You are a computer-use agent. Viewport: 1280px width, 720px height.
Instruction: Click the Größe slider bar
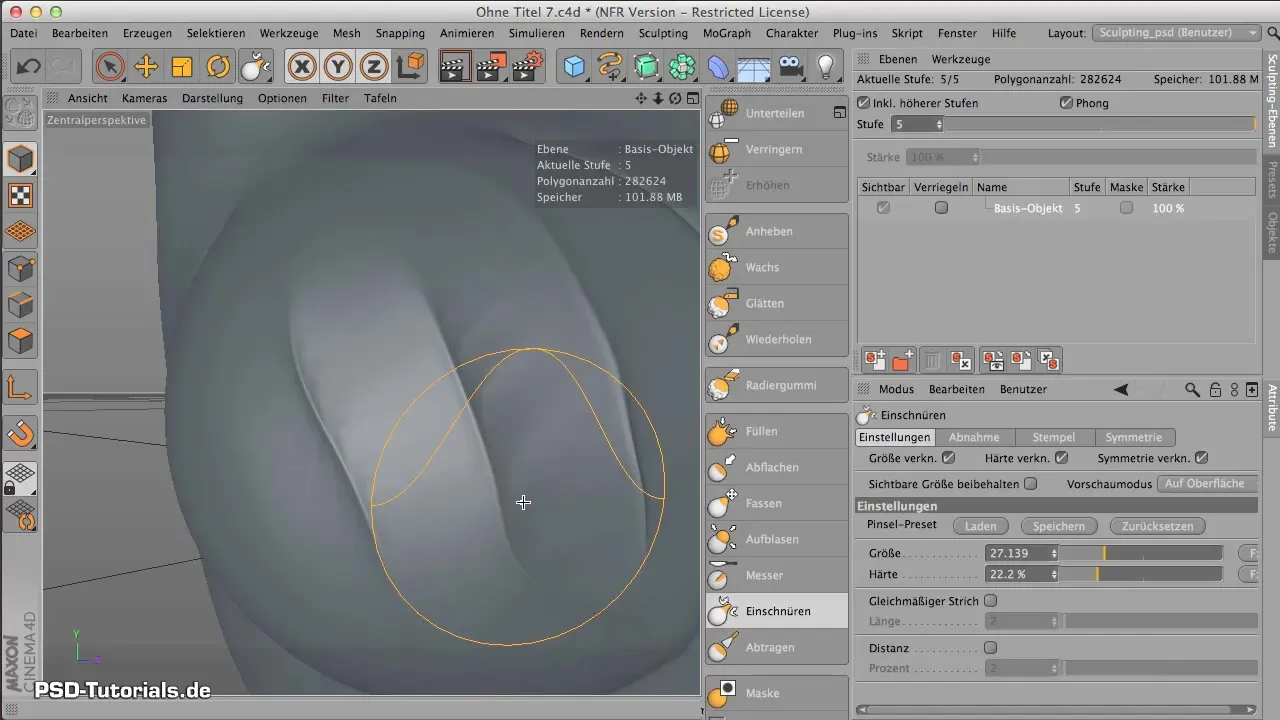pyautogui.click(x=1140, y=552)
